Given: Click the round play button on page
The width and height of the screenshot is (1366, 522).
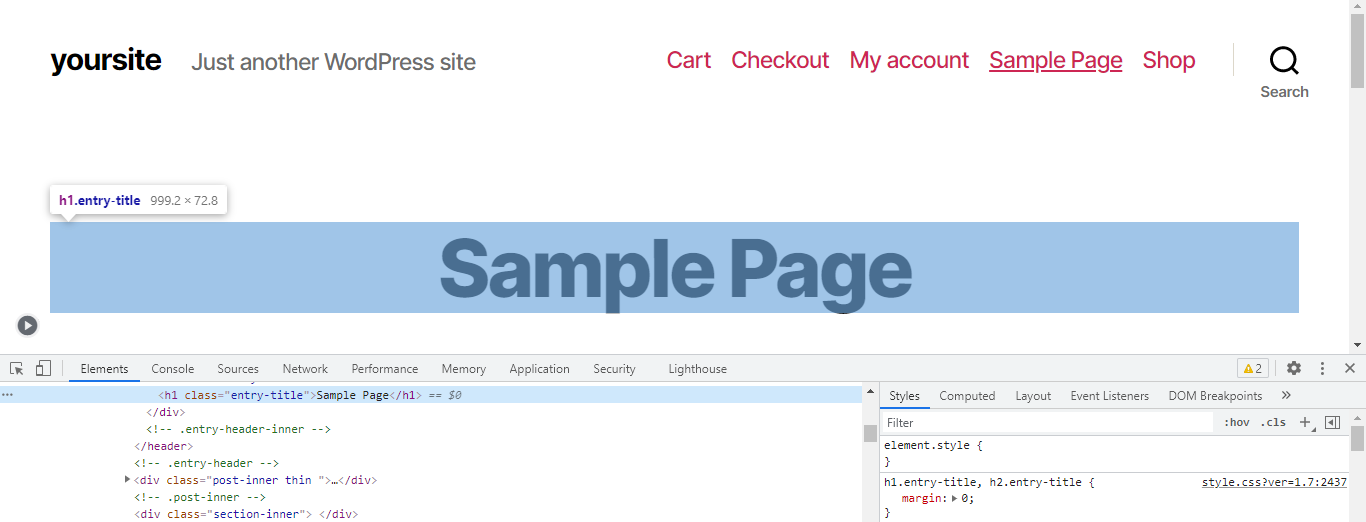Looking at the screenshot, I should 27,325.
